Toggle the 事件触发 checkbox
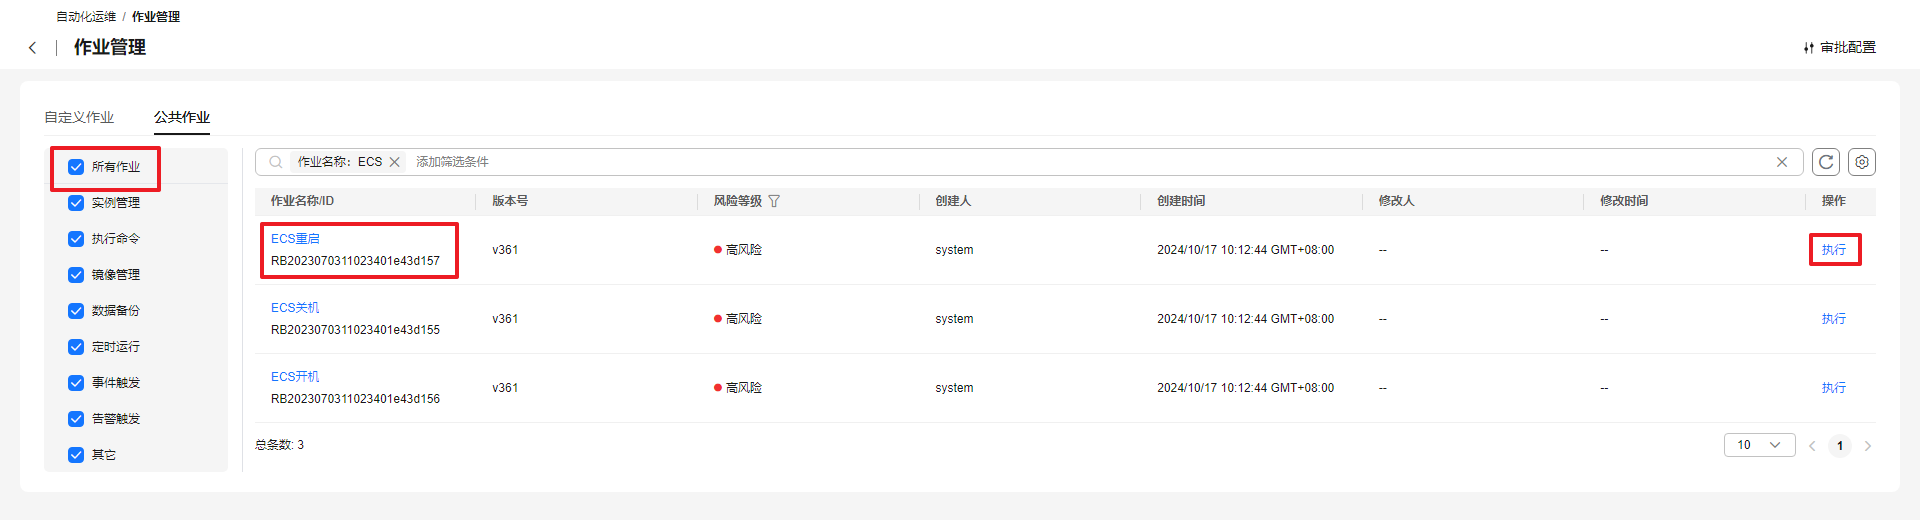The height and width of the screenshot is (520, 1920). 76,383
